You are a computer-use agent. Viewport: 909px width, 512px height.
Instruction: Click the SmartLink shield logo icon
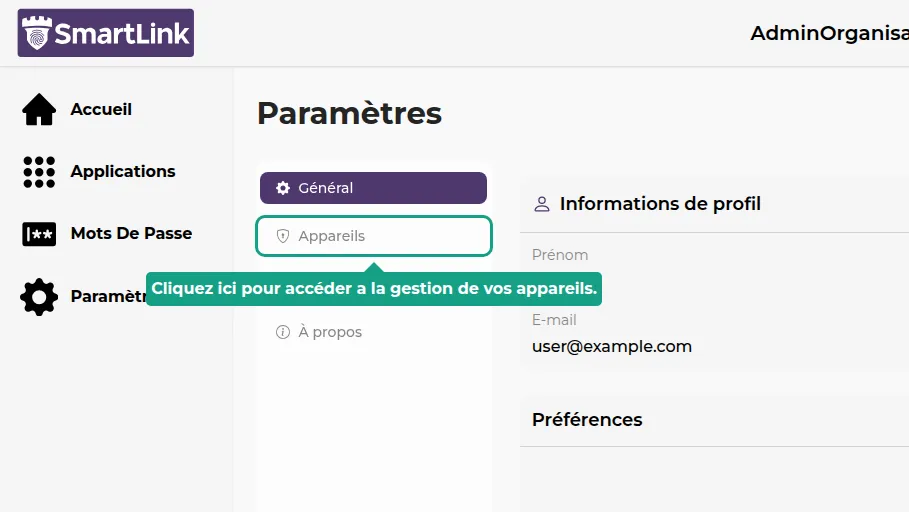(36, 33)
